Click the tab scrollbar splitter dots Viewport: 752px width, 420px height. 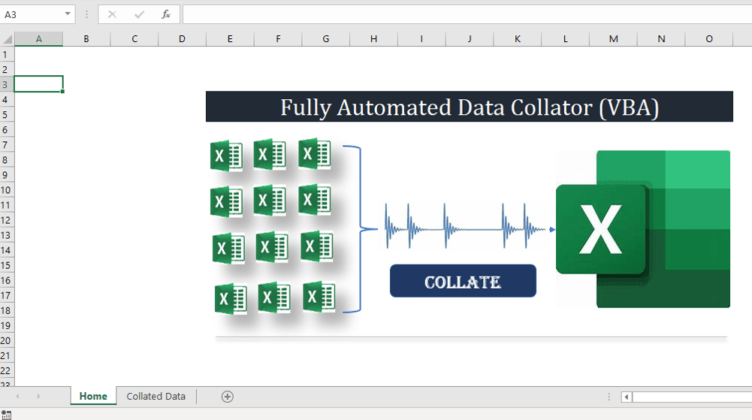pyautogui.click(x=609, y=397)
